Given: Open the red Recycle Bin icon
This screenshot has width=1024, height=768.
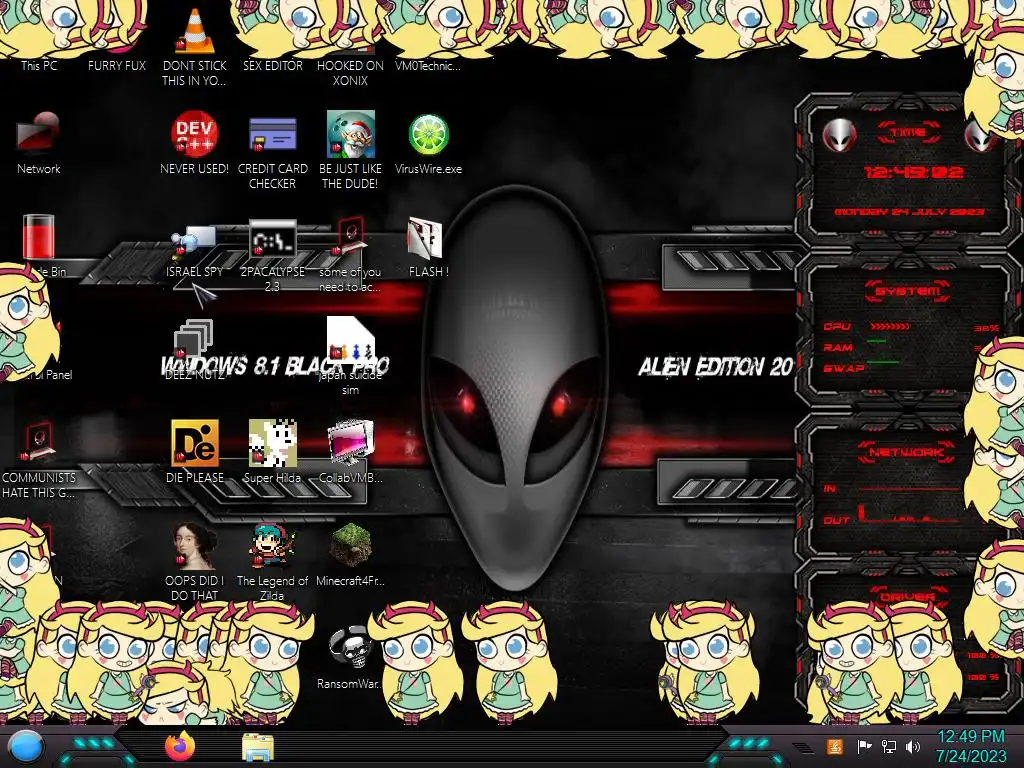Looking at the screenshot, I should pyautogui.click(x=39, y=236).
